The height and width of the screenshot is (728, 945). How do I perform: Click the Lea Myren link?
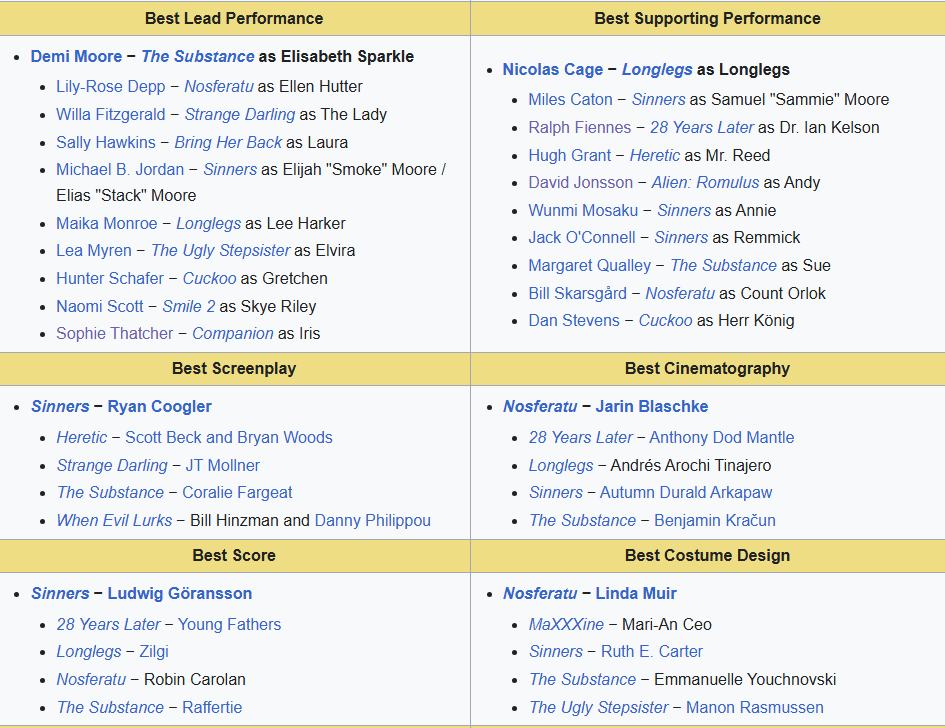pos(93,251)
